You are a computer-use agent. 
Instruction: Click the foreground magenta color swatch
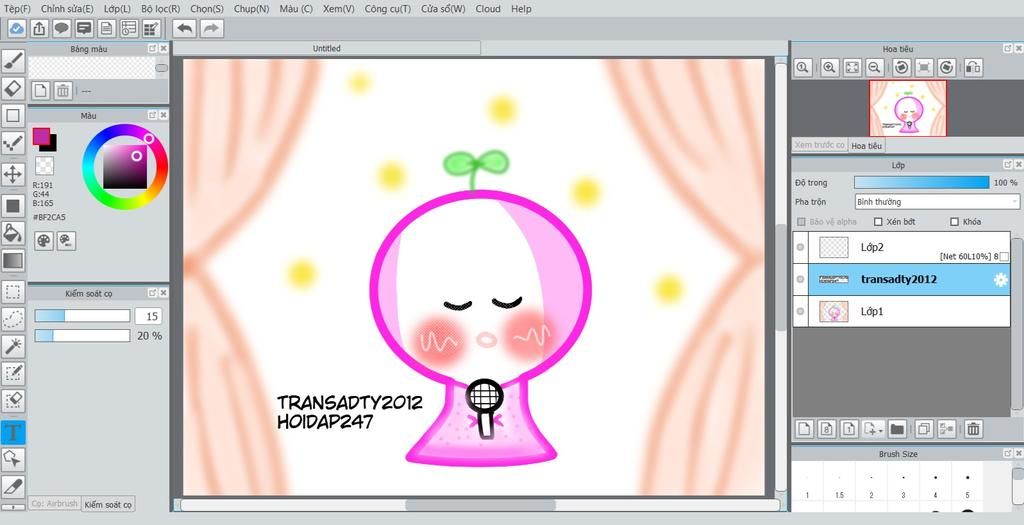[x=40, y=136]
